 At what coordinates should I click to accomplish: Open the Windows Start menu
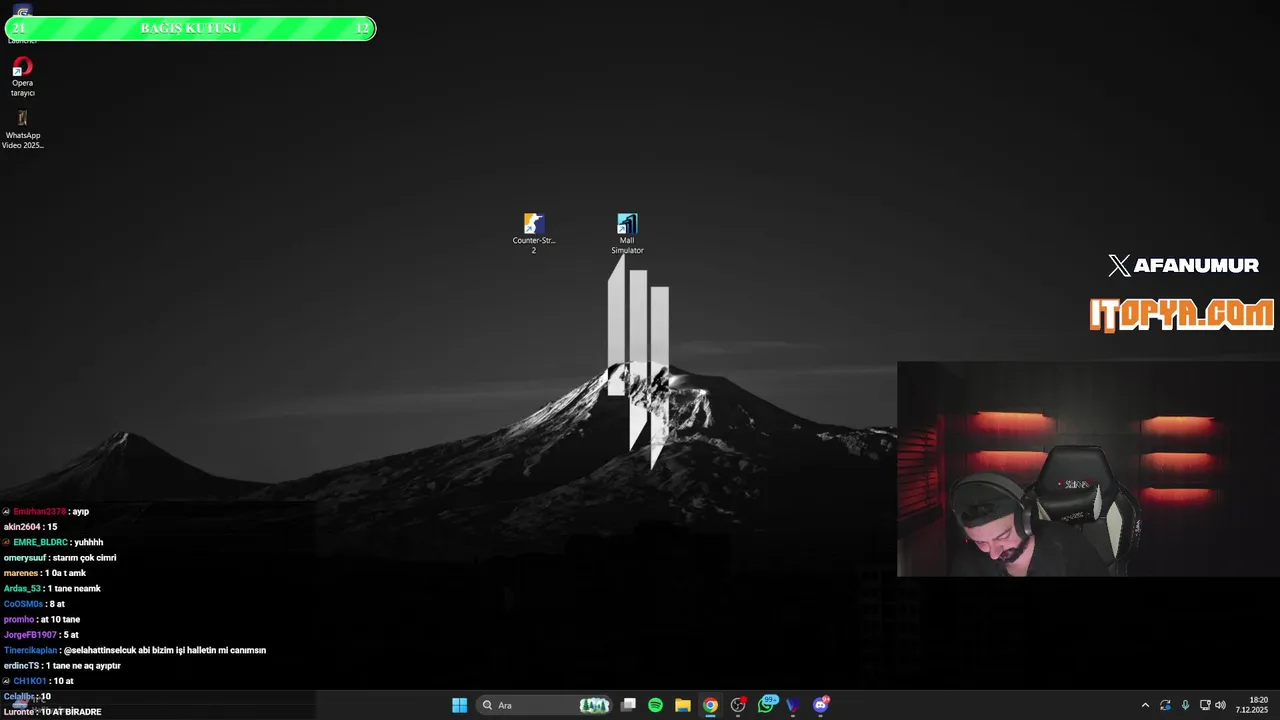coord(459,705)
